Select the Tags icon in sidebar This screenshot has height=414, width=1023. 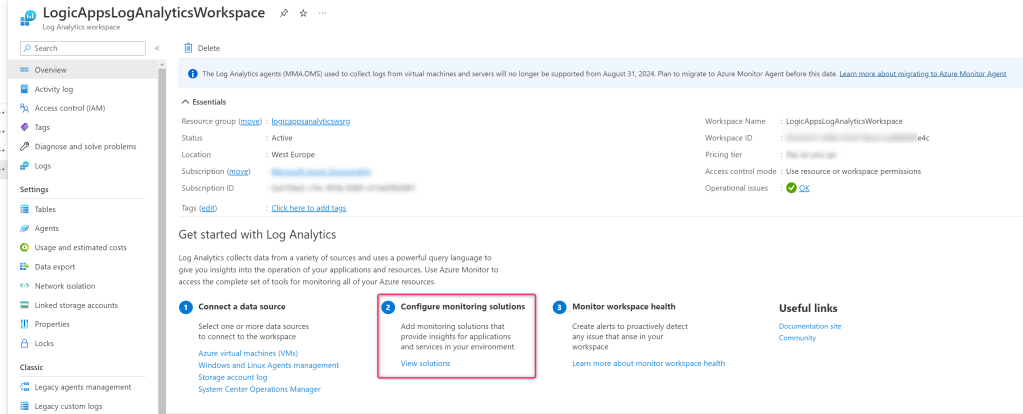25,127
